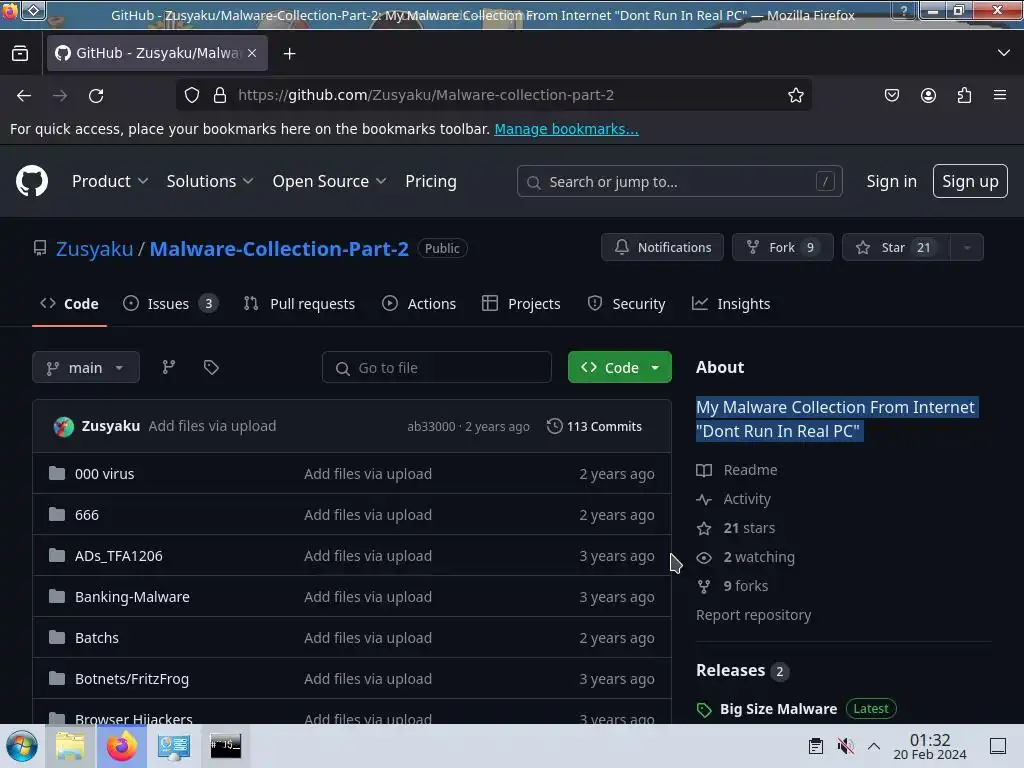Screen dimensions: 1024x768
Task: Go back with browser back arrow
Action: click(24, 95)
